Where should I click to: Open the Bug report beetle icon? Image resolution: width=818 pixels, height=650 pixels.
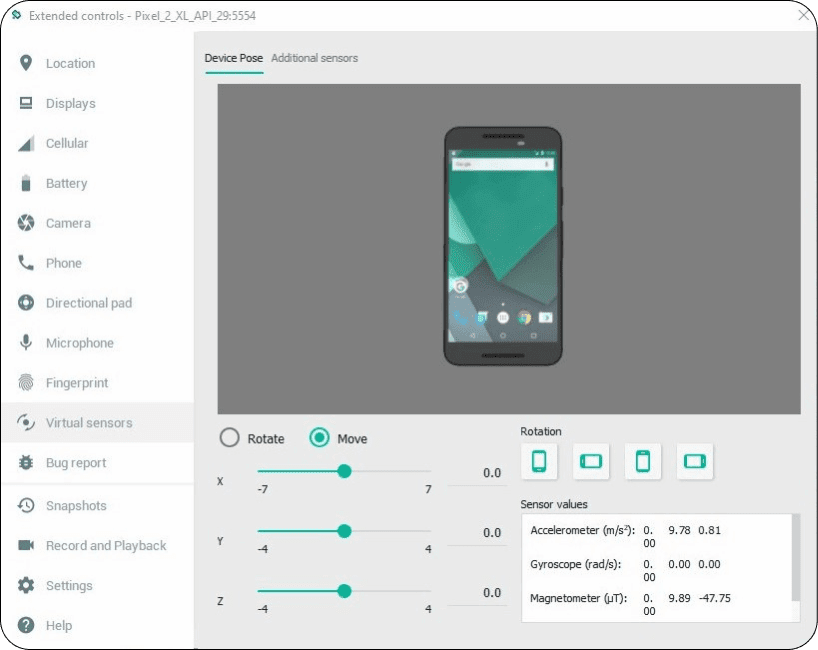(26, 462)
